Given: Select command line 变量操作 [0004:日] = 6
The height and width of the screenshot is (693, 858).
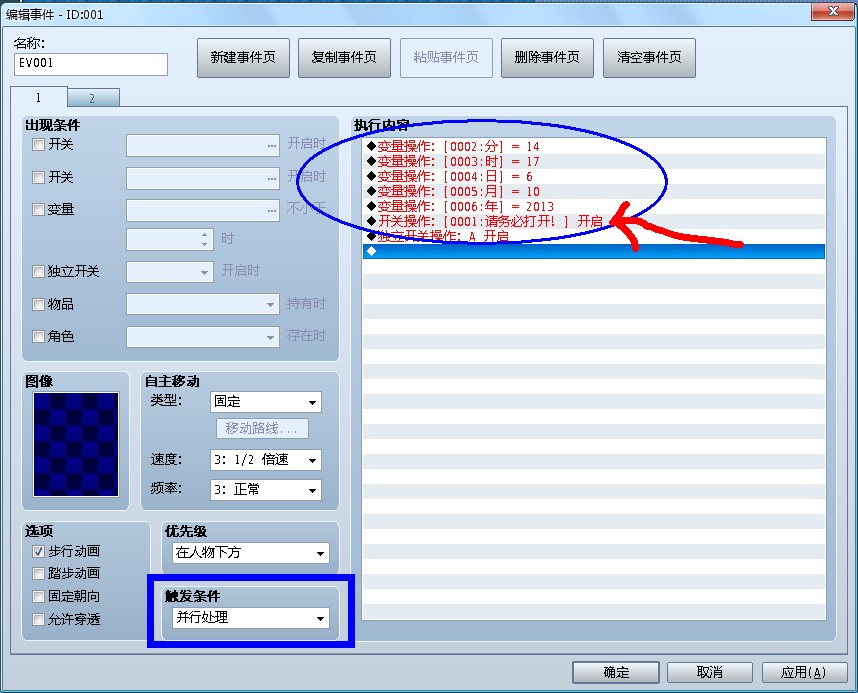Looking at the screenshot, I should (x=594, y=176).
